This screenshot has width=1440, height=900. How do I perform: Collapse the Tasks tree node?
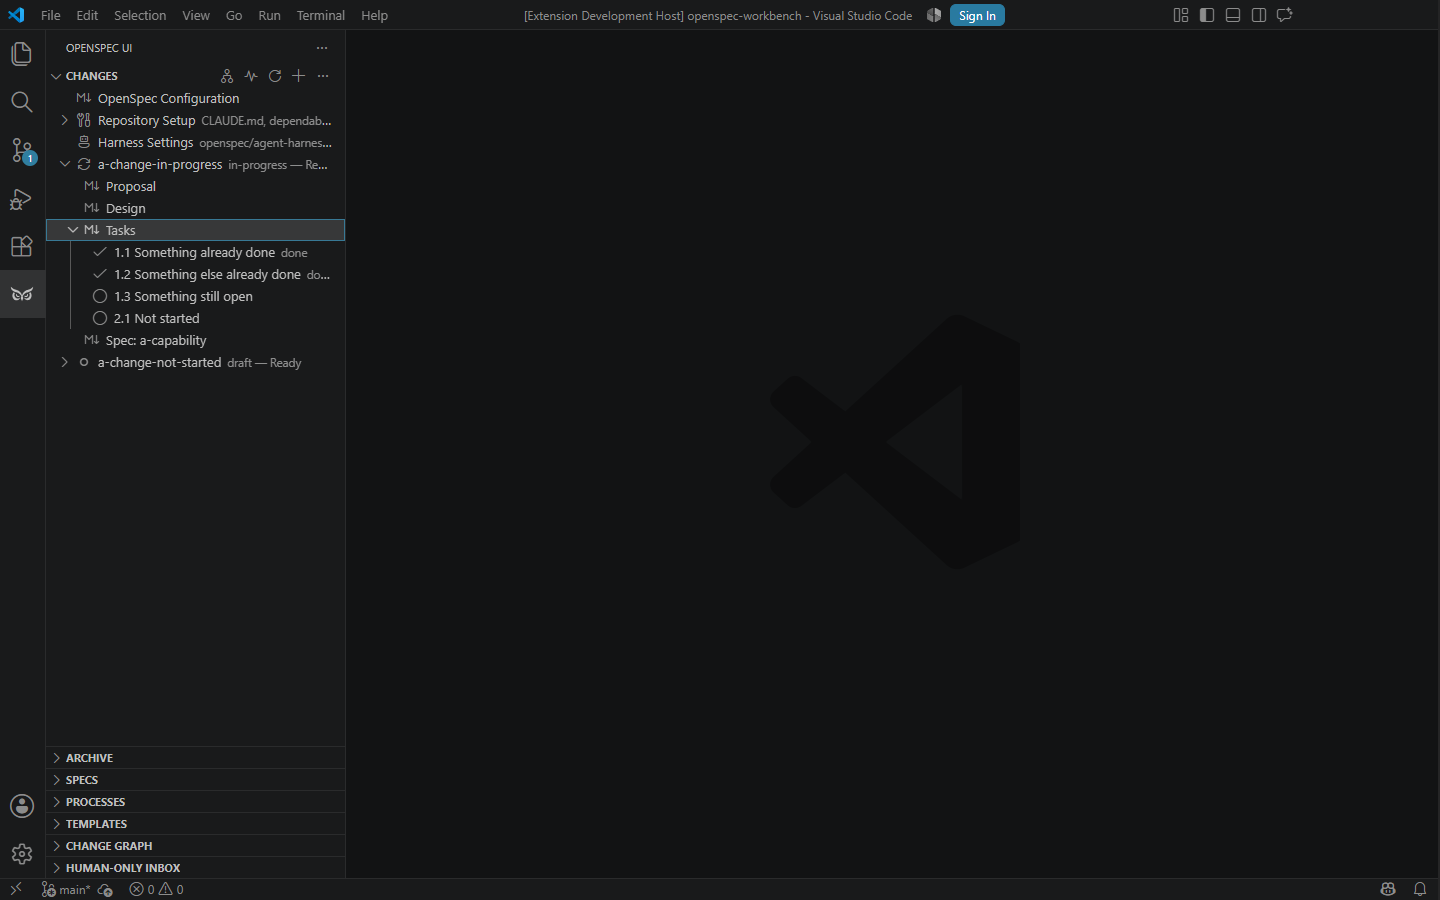click(x=73, y=230)
